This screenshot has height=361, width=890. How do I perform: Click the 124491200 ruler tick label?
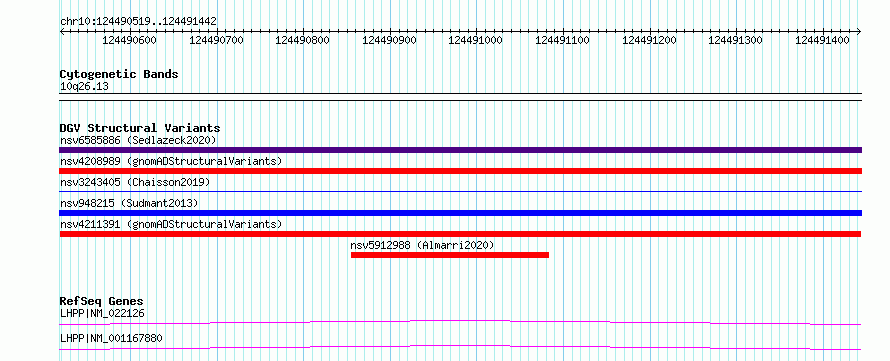click(x=649, y=40)
